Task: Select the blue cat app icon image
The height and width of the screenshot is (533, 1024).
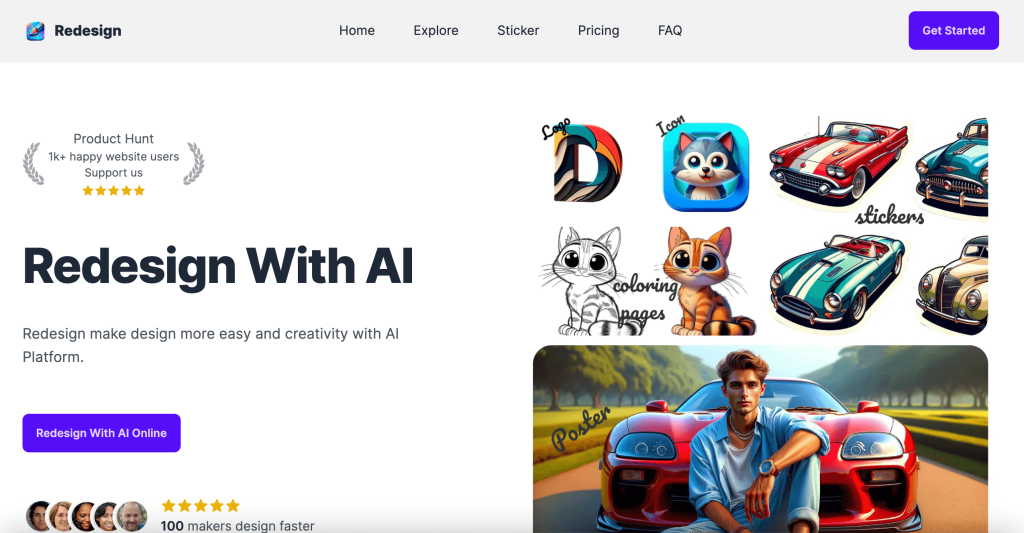Action: click(706, 167)
